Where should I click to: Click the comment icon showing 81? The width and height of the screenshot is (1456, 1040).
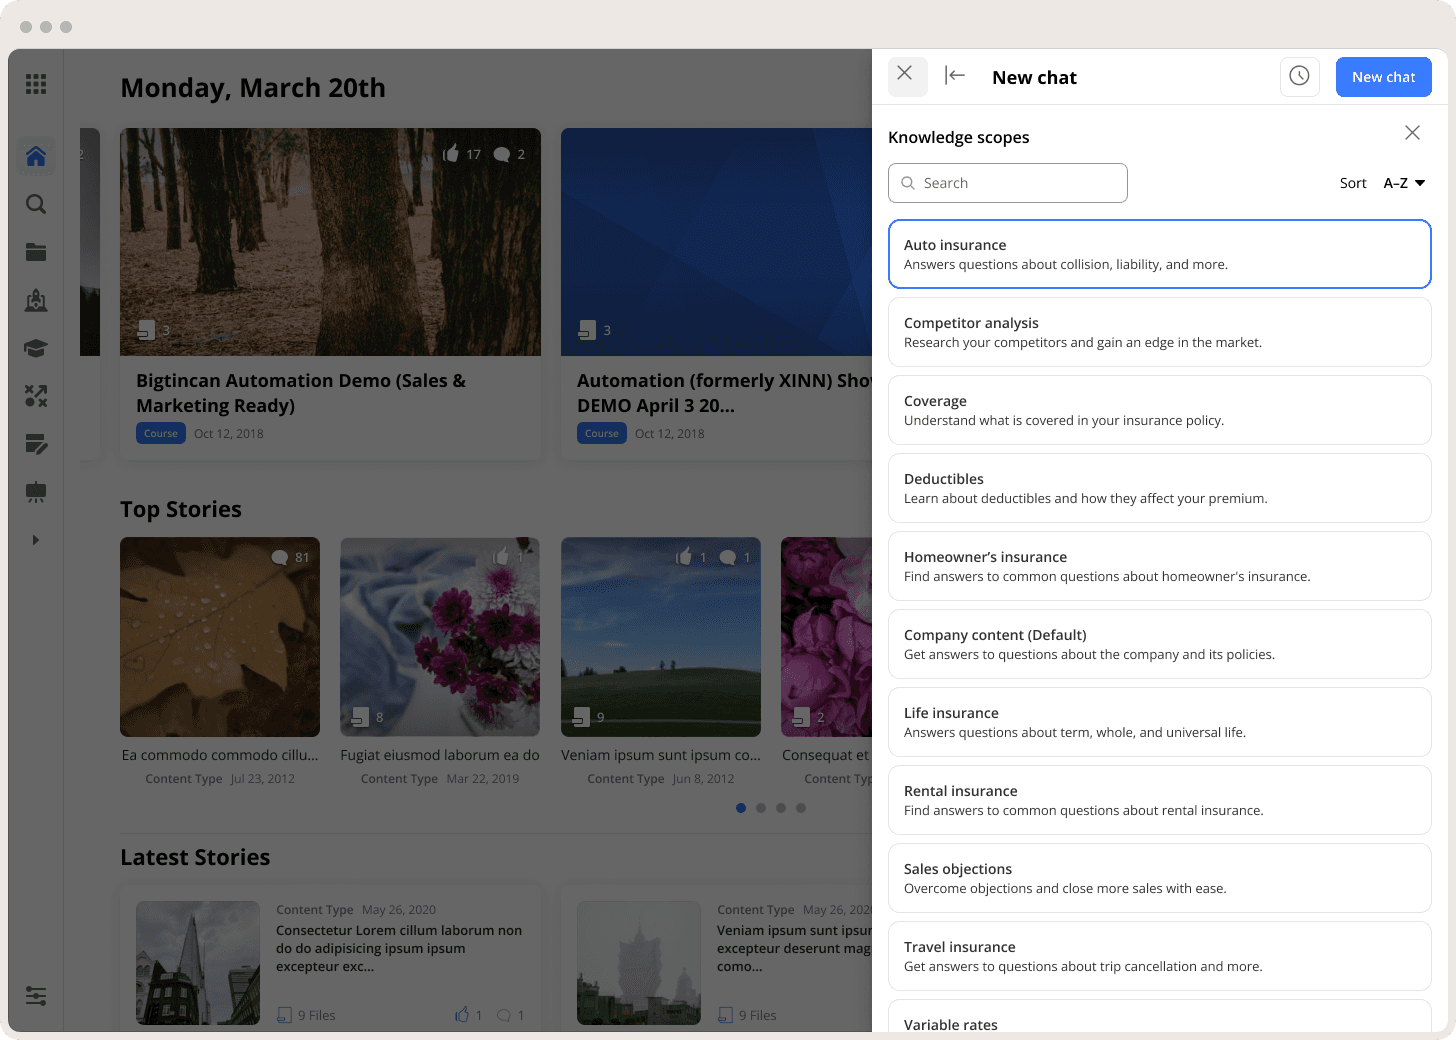pyautogui.click(x=280, y=557)
